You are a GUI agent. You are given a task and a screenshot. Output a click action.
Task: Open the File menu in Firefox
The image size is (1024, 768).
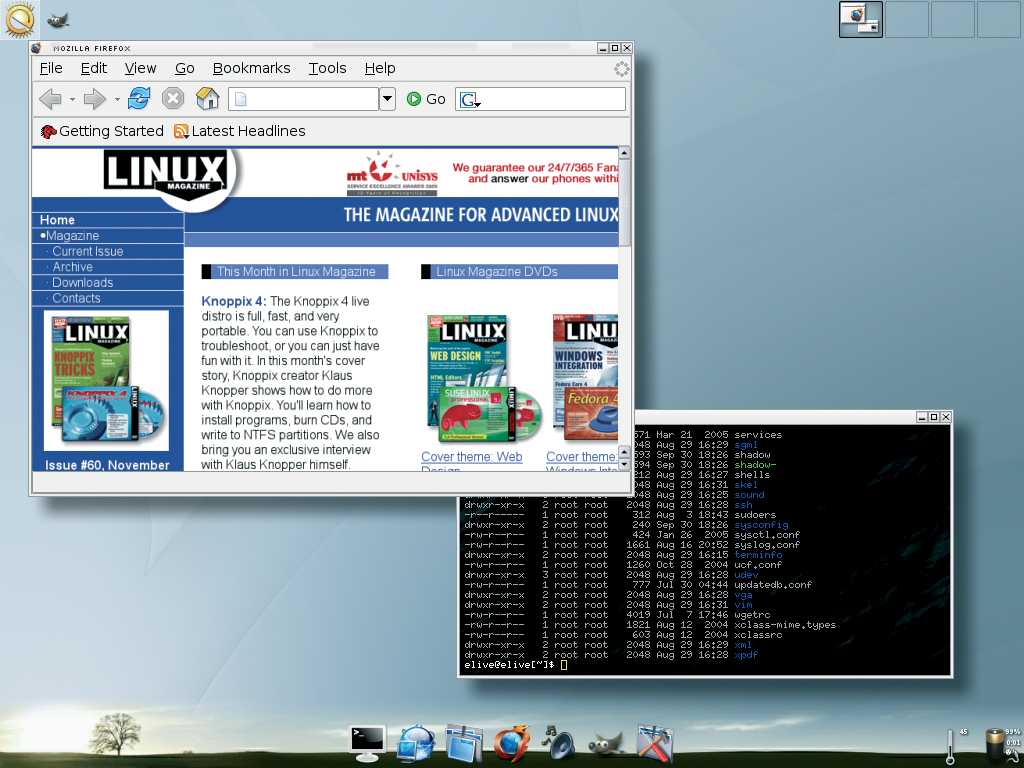51,69
